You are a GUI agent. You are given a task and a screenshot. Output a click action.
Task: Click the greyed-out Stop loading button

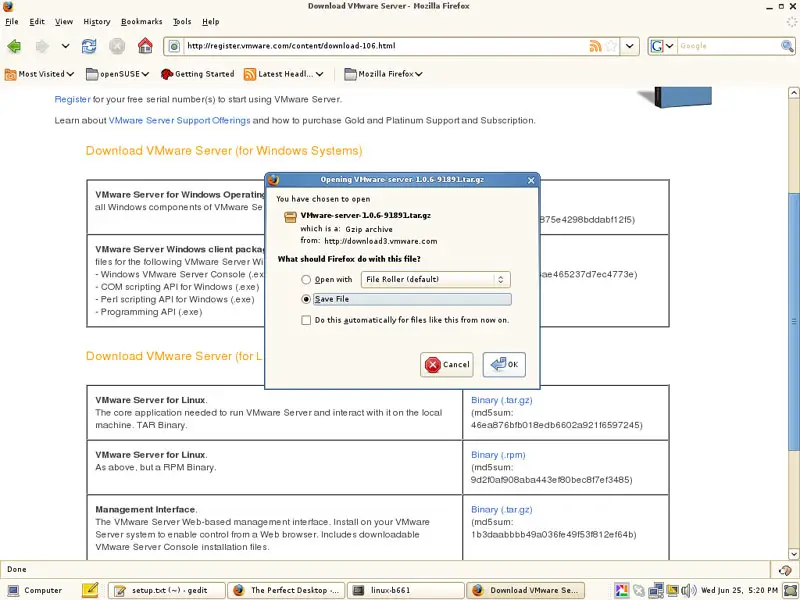(x=117, y=46)
